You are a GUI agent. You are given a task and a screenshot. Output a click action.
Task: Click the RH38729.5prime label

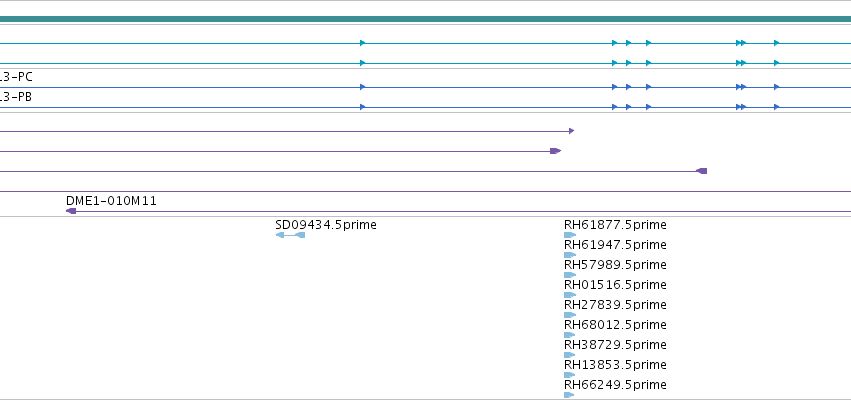[x=615, y=345]
